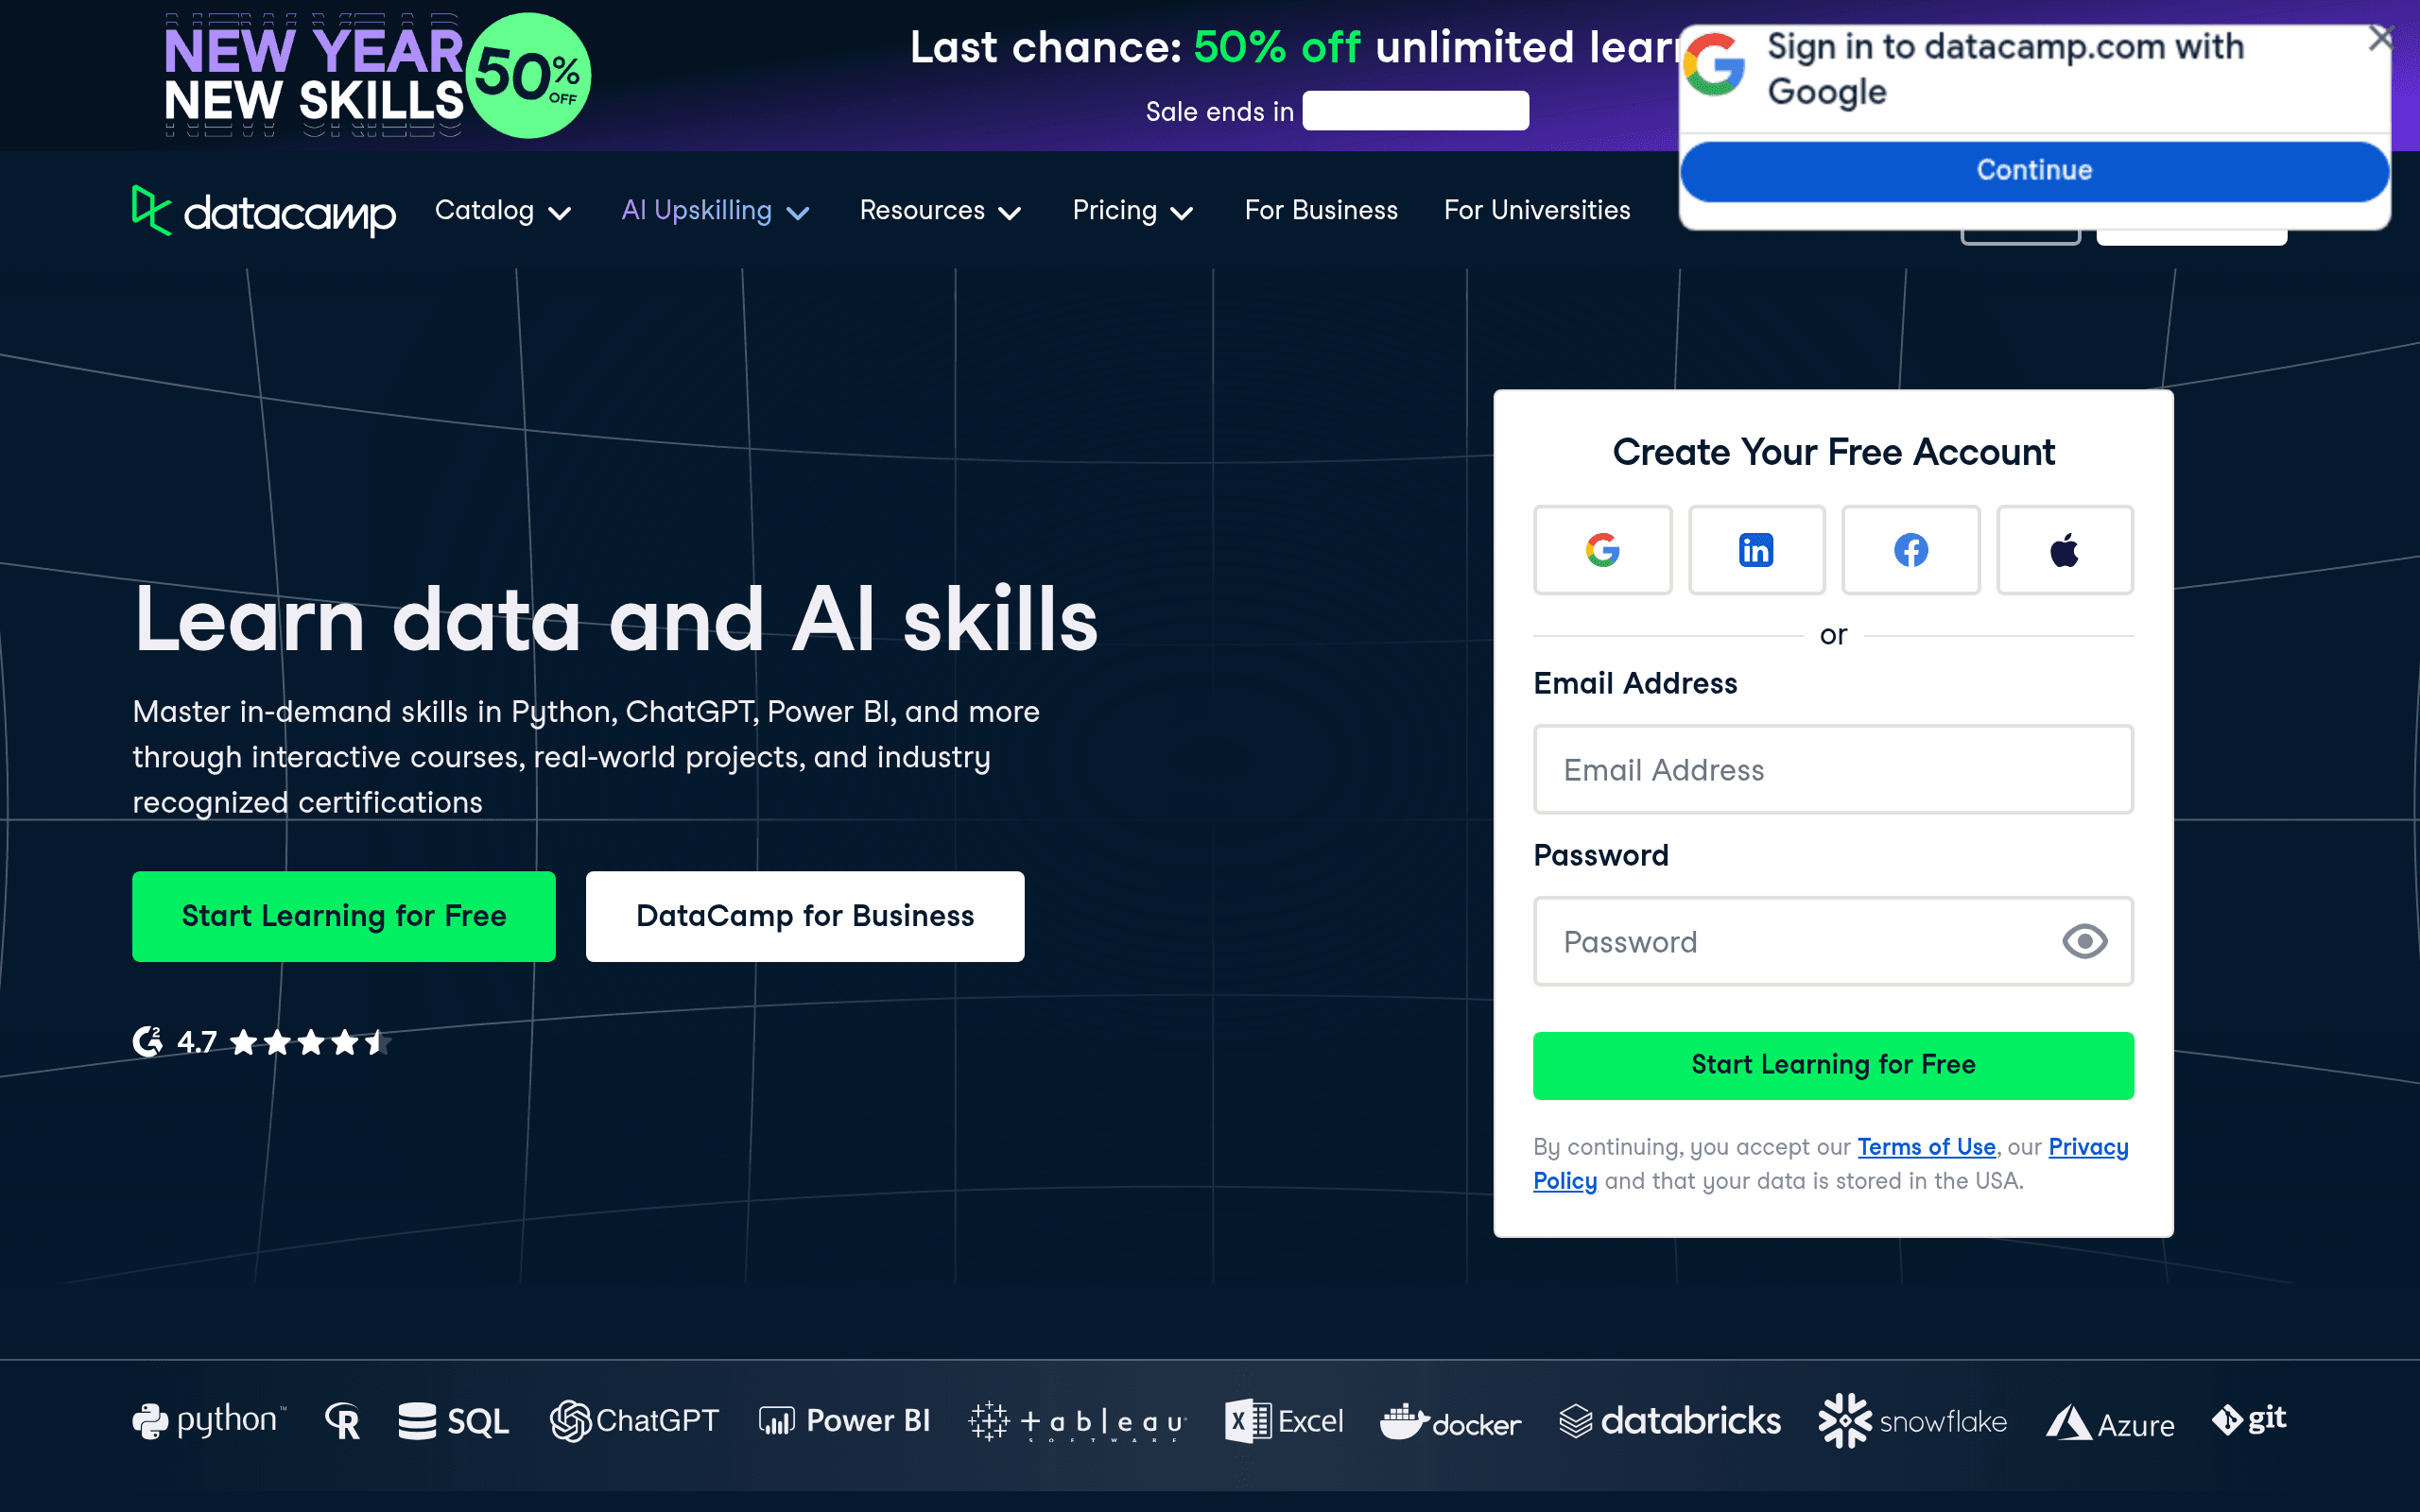Viewport: 2420px width, 1512px height.
Task: Sign up with the Google icon button
Action: point(1602,550)
